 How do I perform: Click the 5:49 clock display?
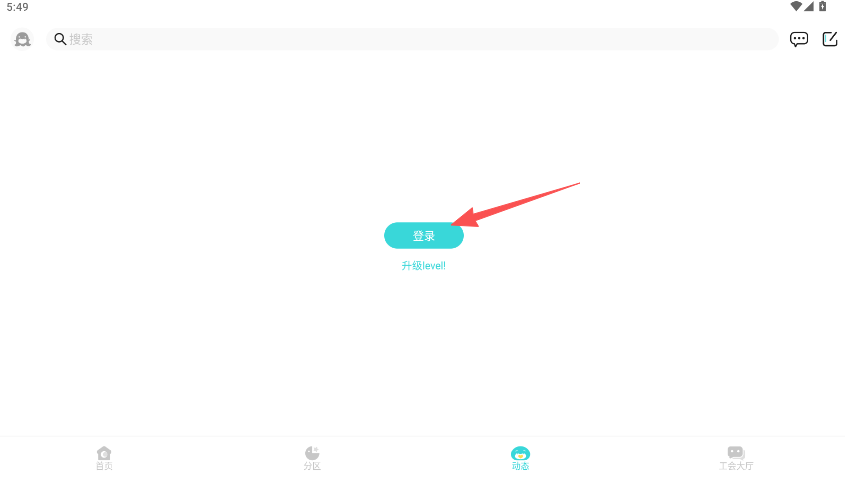17,7
